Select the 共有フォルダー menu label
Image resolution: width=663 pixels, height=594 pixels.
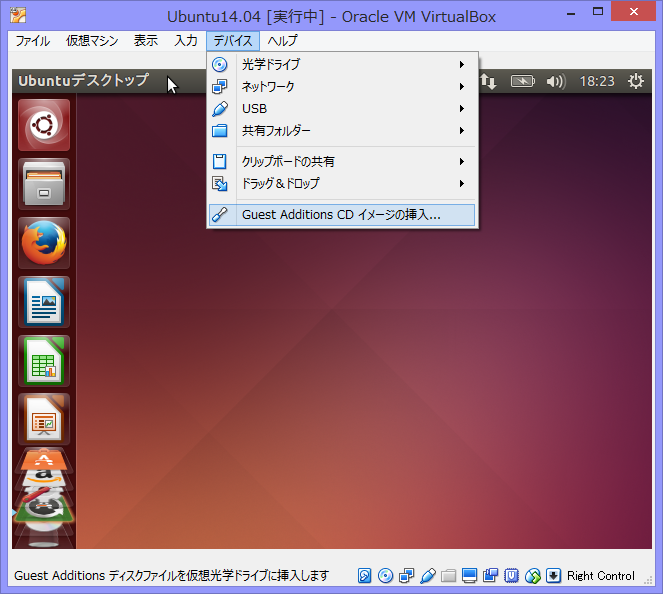pyautogui.click(x=276, y=131)
